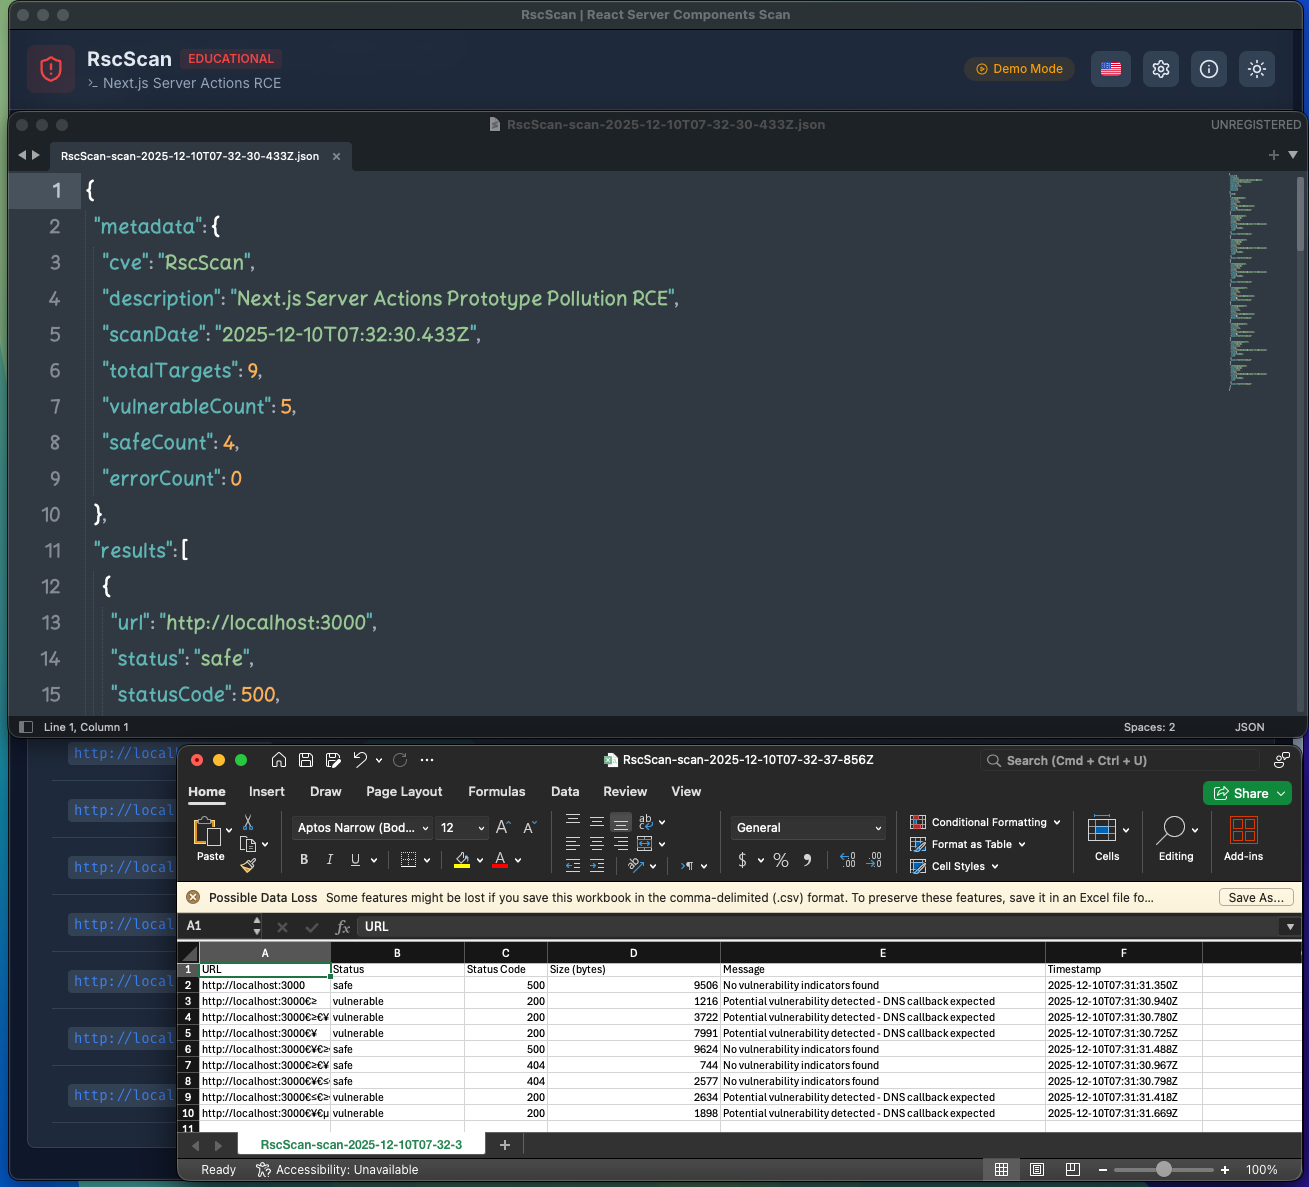Expand the formula bar chevron
1309x1187 pixels.
coord(1290,927)
